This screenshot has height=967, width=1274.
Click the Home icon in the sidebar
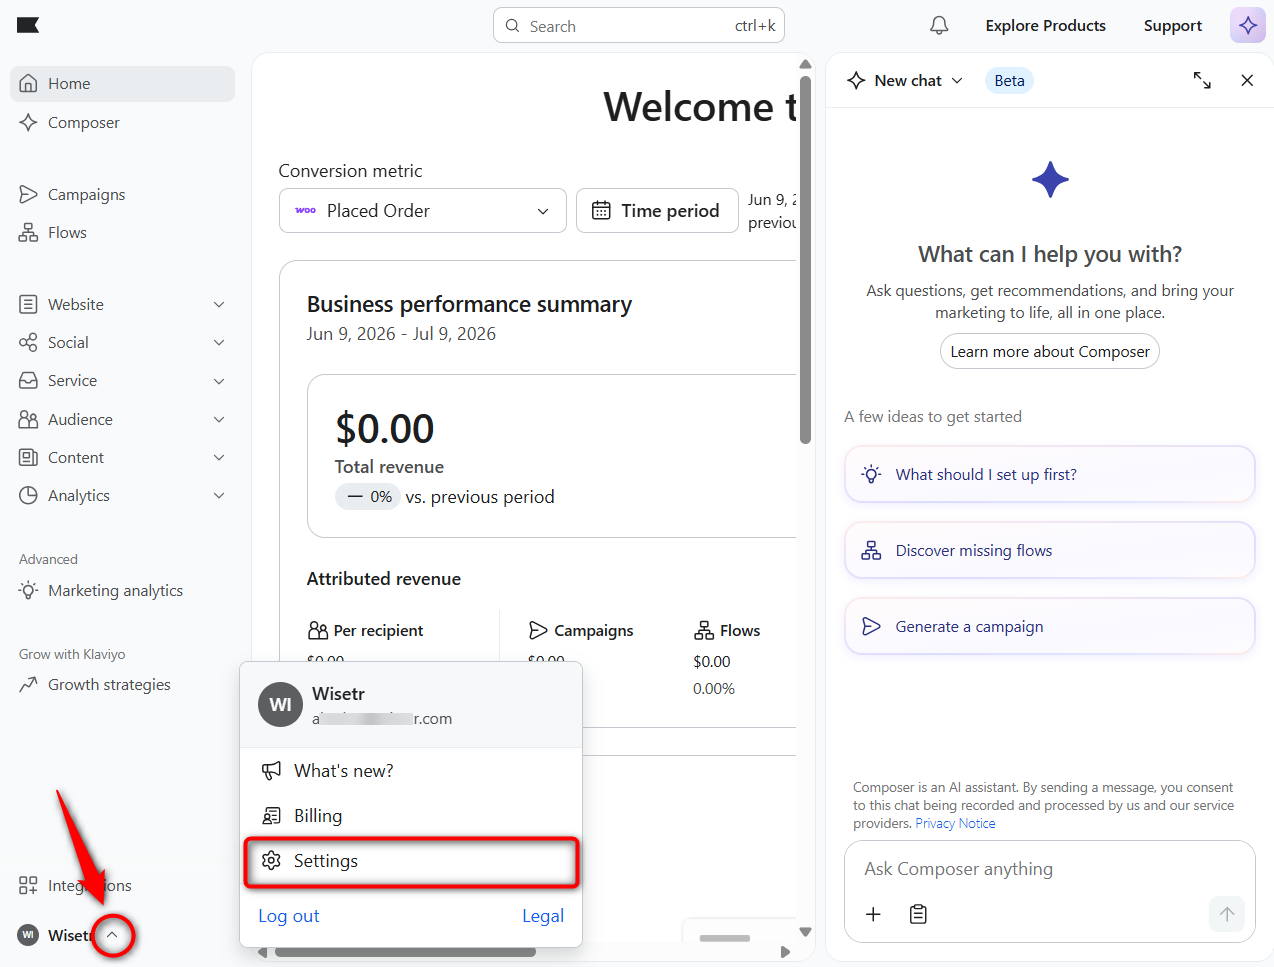point(28,84)
